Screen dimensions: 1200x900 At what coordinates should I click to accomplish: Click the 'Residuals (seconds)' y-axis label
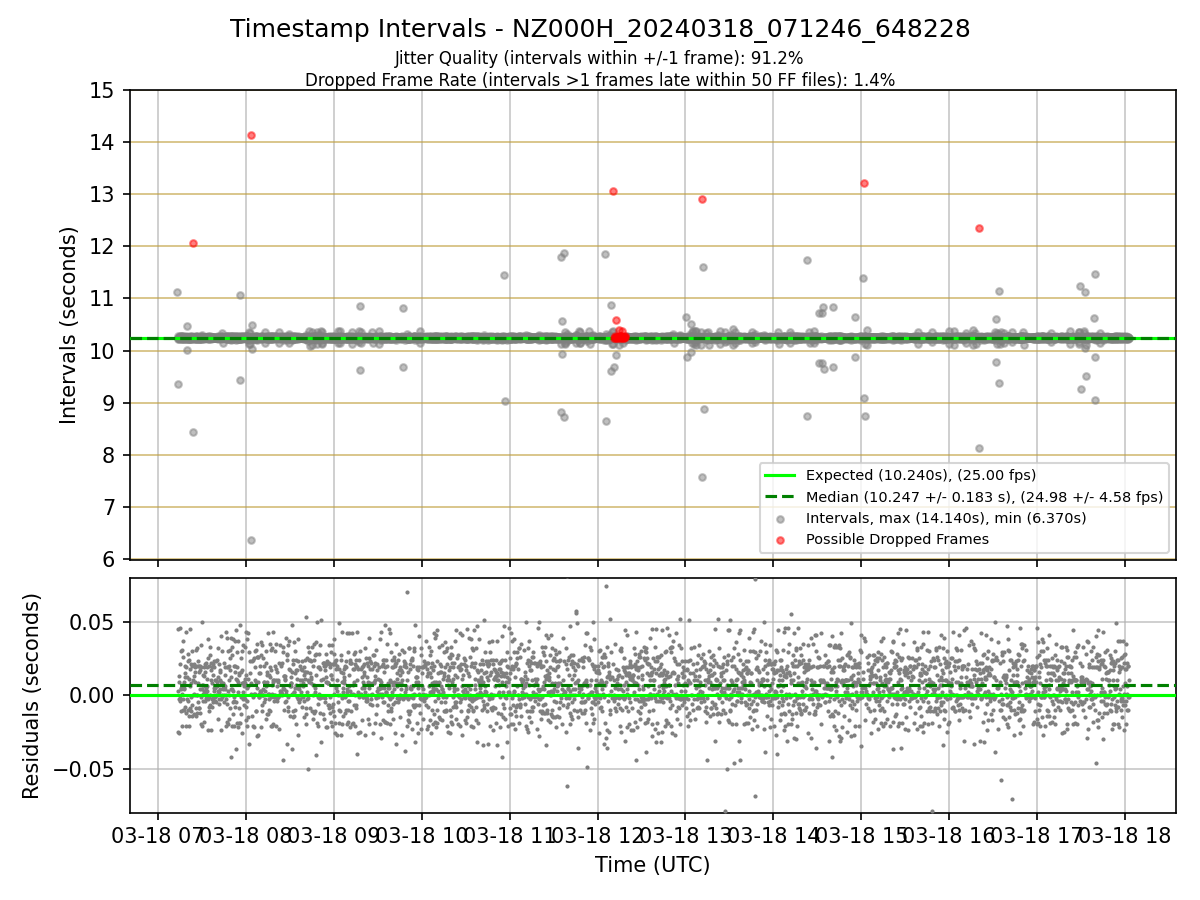click(32, 696)
